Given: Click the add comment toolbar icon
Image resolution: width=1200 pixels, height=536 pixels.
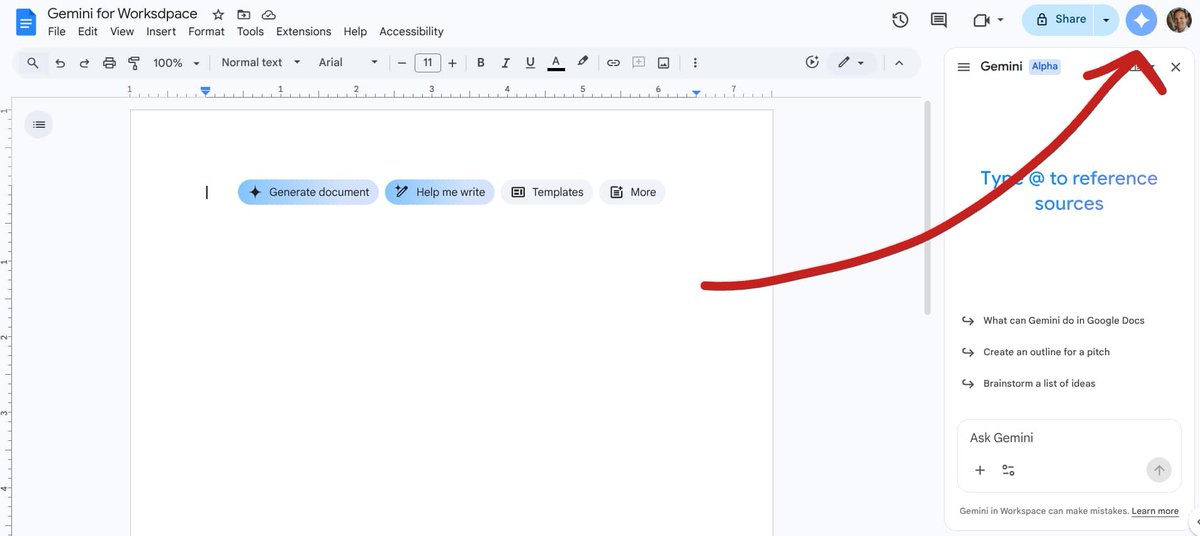Looking at the screenshot, I should click(638, 63).
